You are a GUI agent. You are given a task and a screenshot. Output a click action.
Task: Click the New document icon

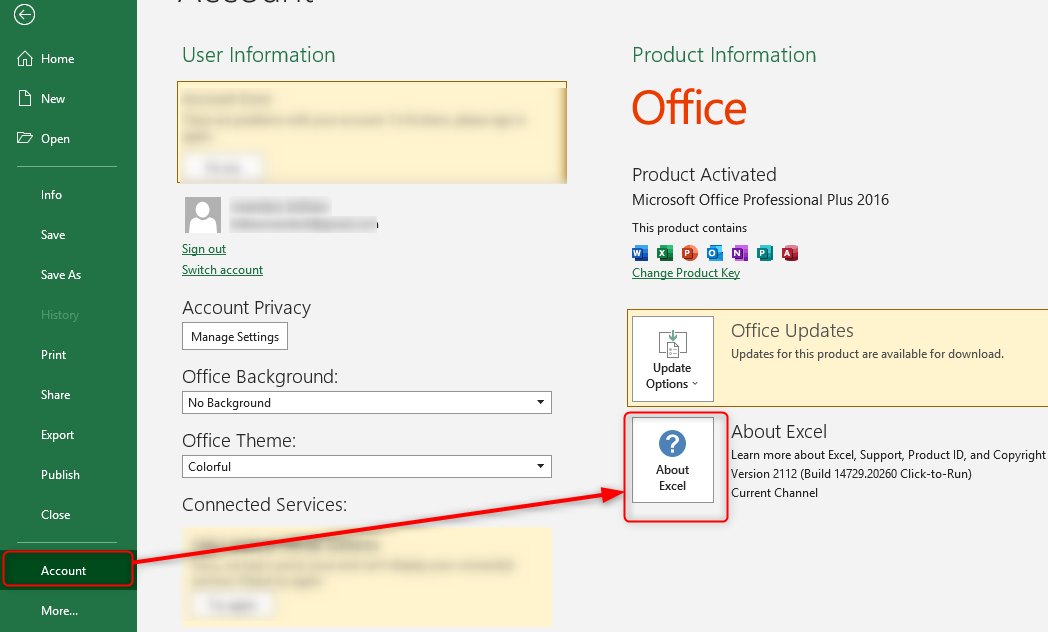25,98
